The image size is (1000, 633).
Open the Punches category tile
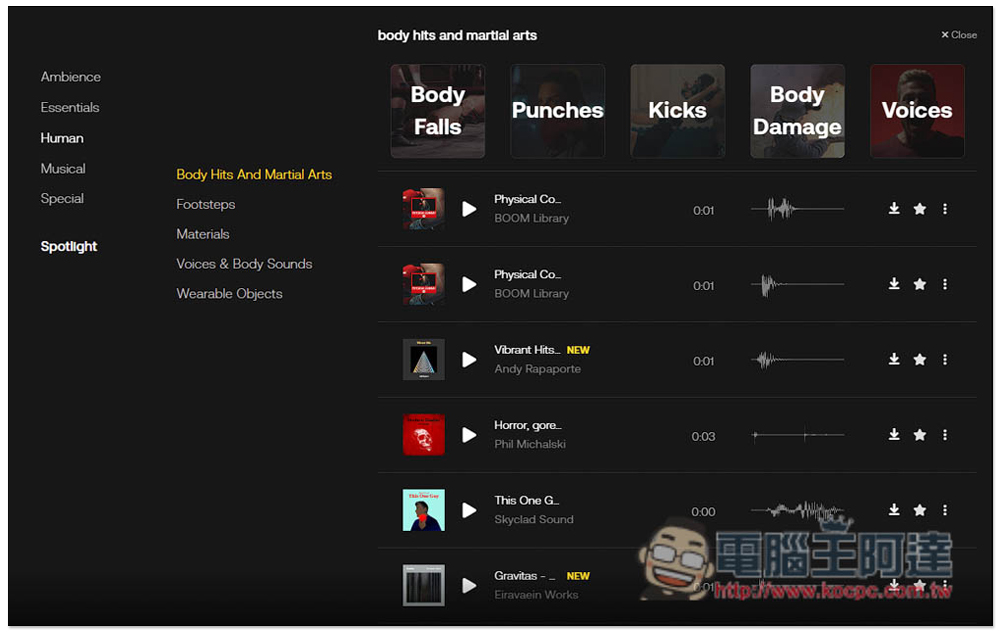558,111
